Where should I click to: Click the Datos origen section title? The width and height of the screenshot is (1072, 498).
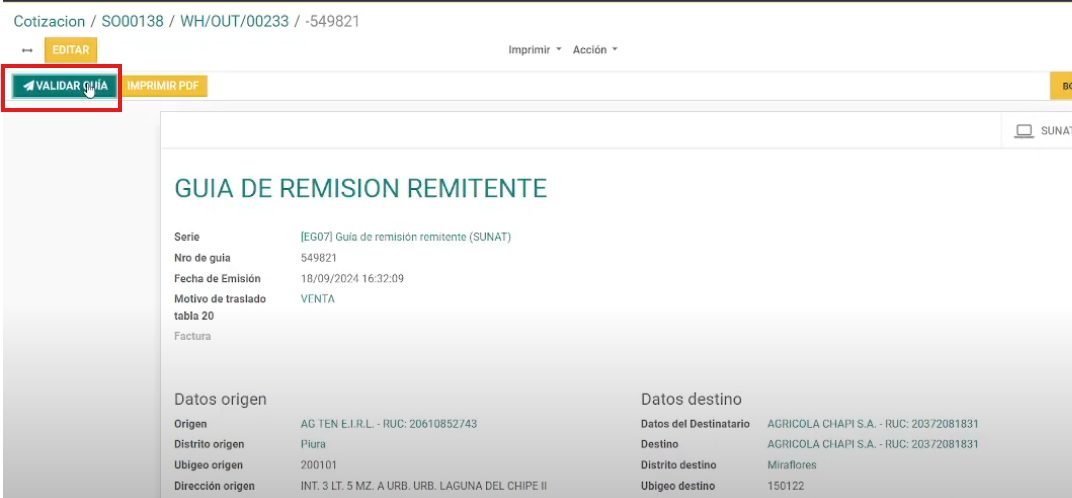(220, 399)
